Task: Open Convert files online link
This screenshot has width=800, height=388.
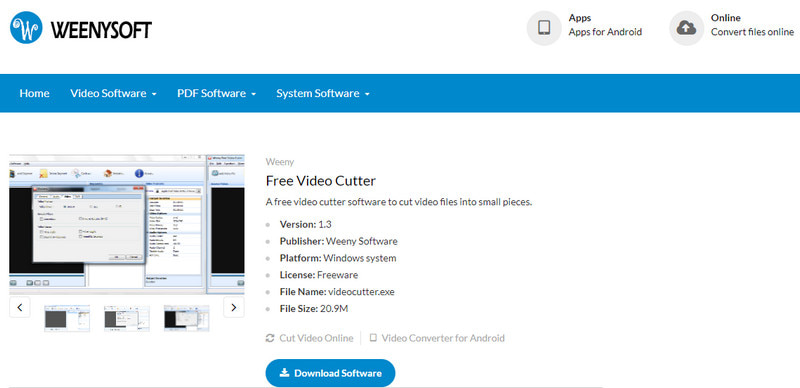Action: pos(753,32)
